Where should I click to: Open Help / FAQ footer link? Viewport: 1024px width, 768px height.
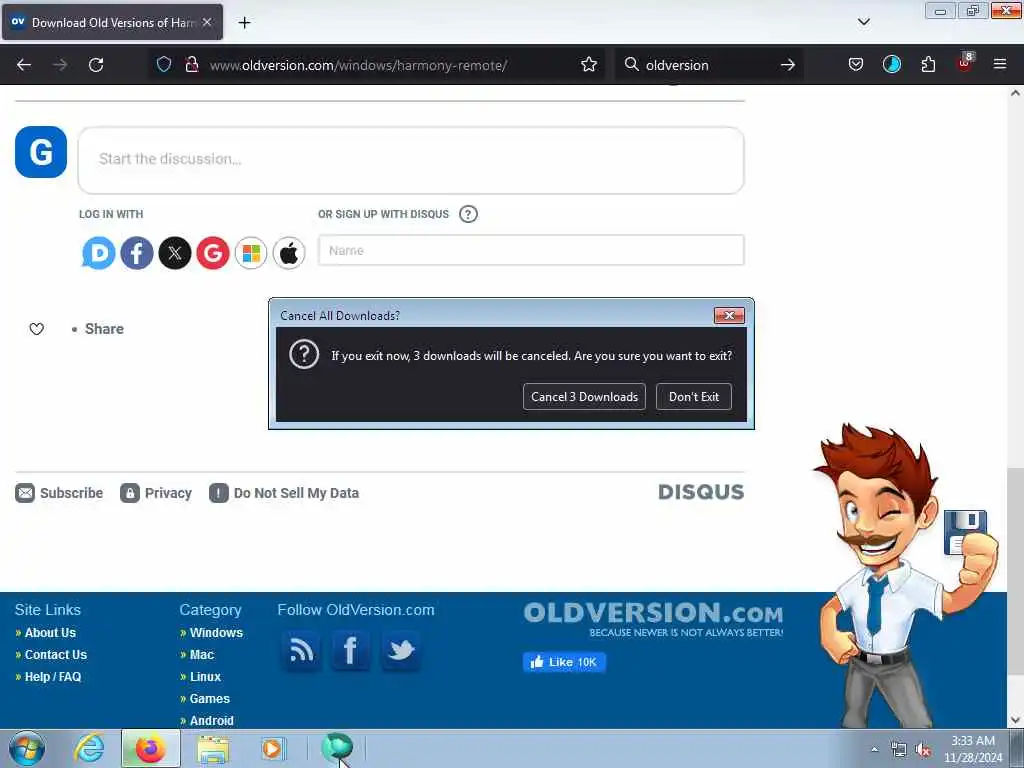[x=53, y=677]
